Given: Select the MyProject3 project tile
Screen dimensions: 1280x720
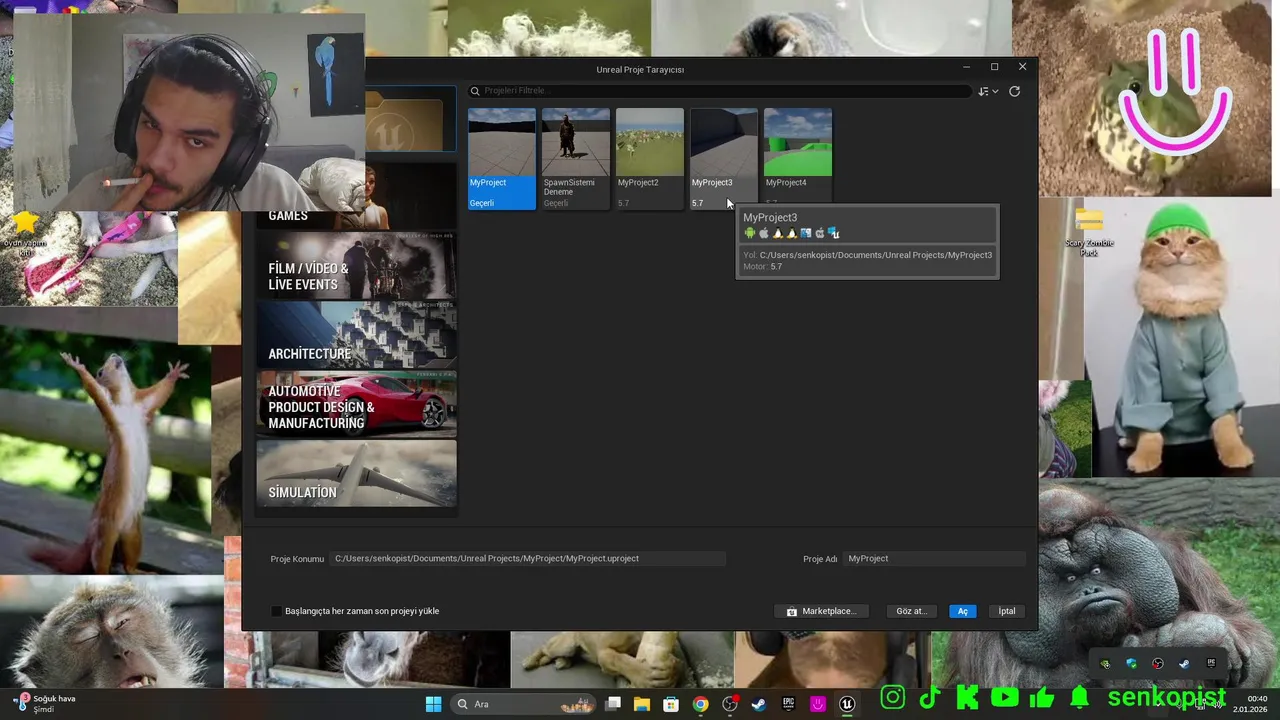Looking at the screenshot, I should tap(724, 158).
